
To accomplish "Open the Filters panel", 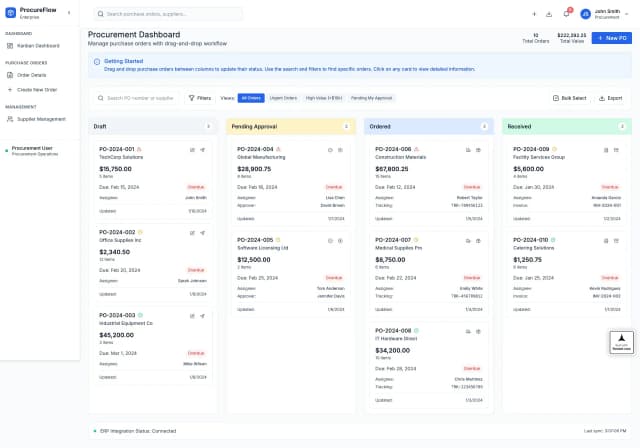I will 200,98.
